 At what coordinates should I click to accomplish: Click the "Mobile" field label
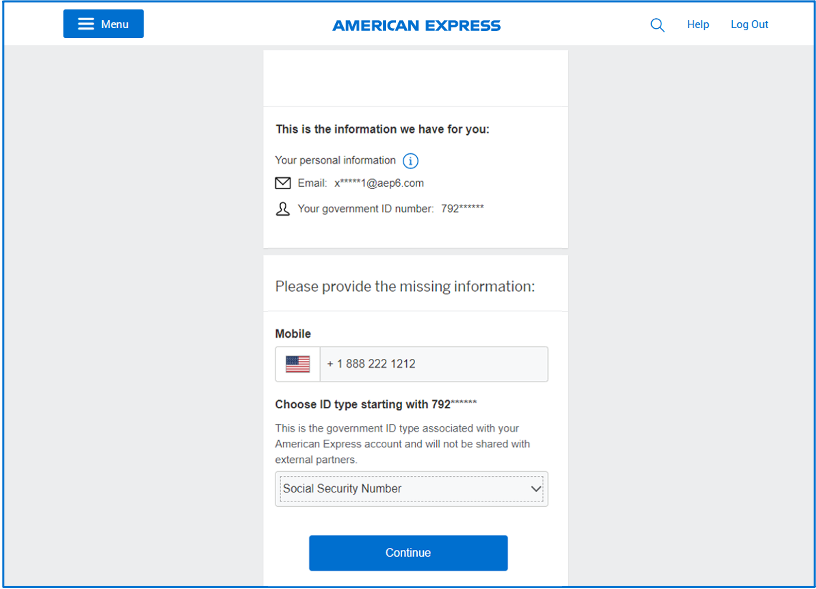[x=293, y=334]
